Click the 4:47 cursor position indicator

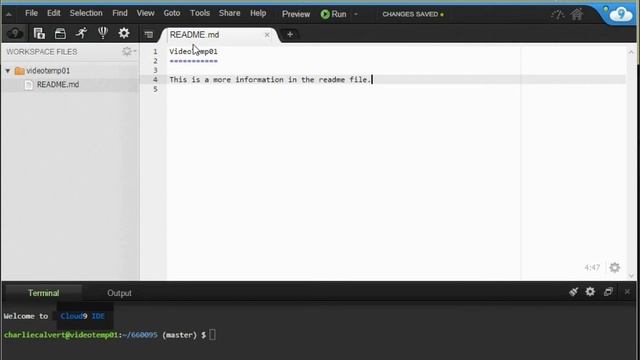coord(592,268)
